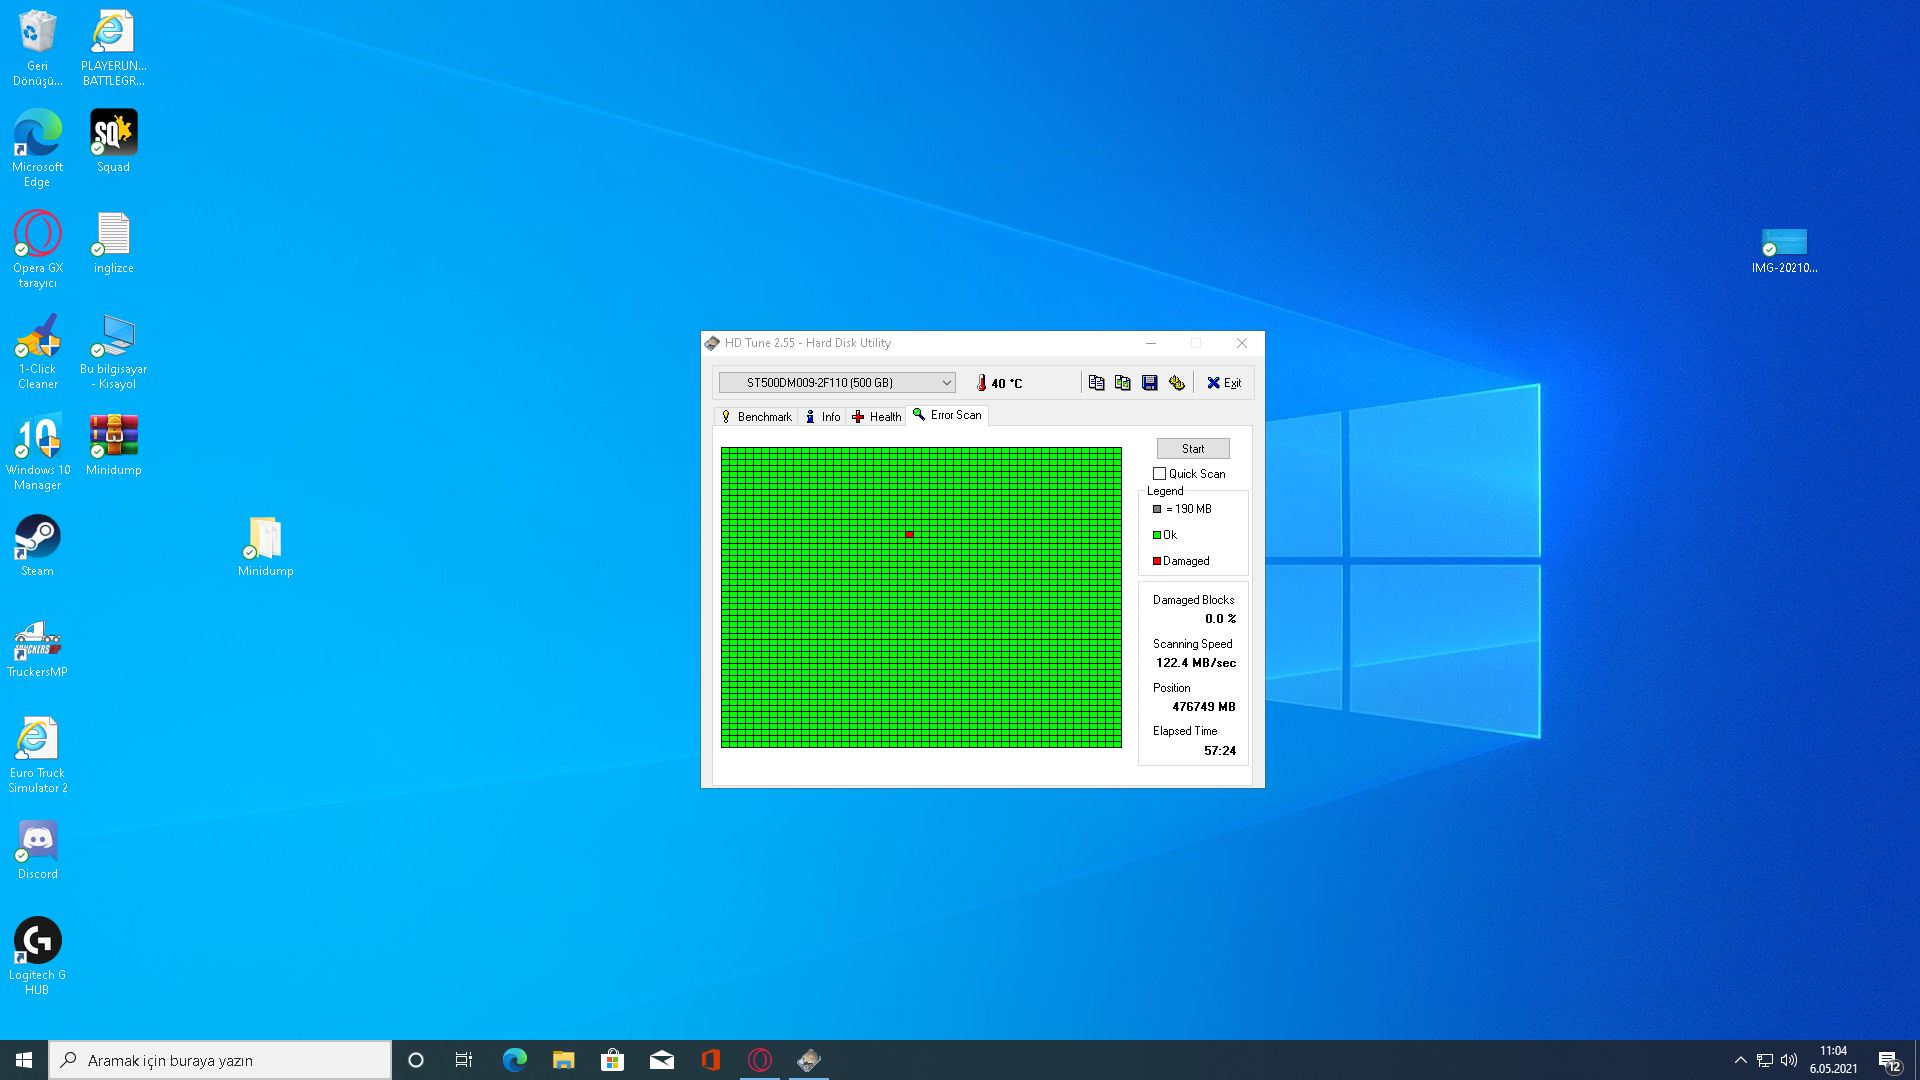Show hidden system tray icons
Screen dimensions: 1920x1080
click(1740, 1060)
